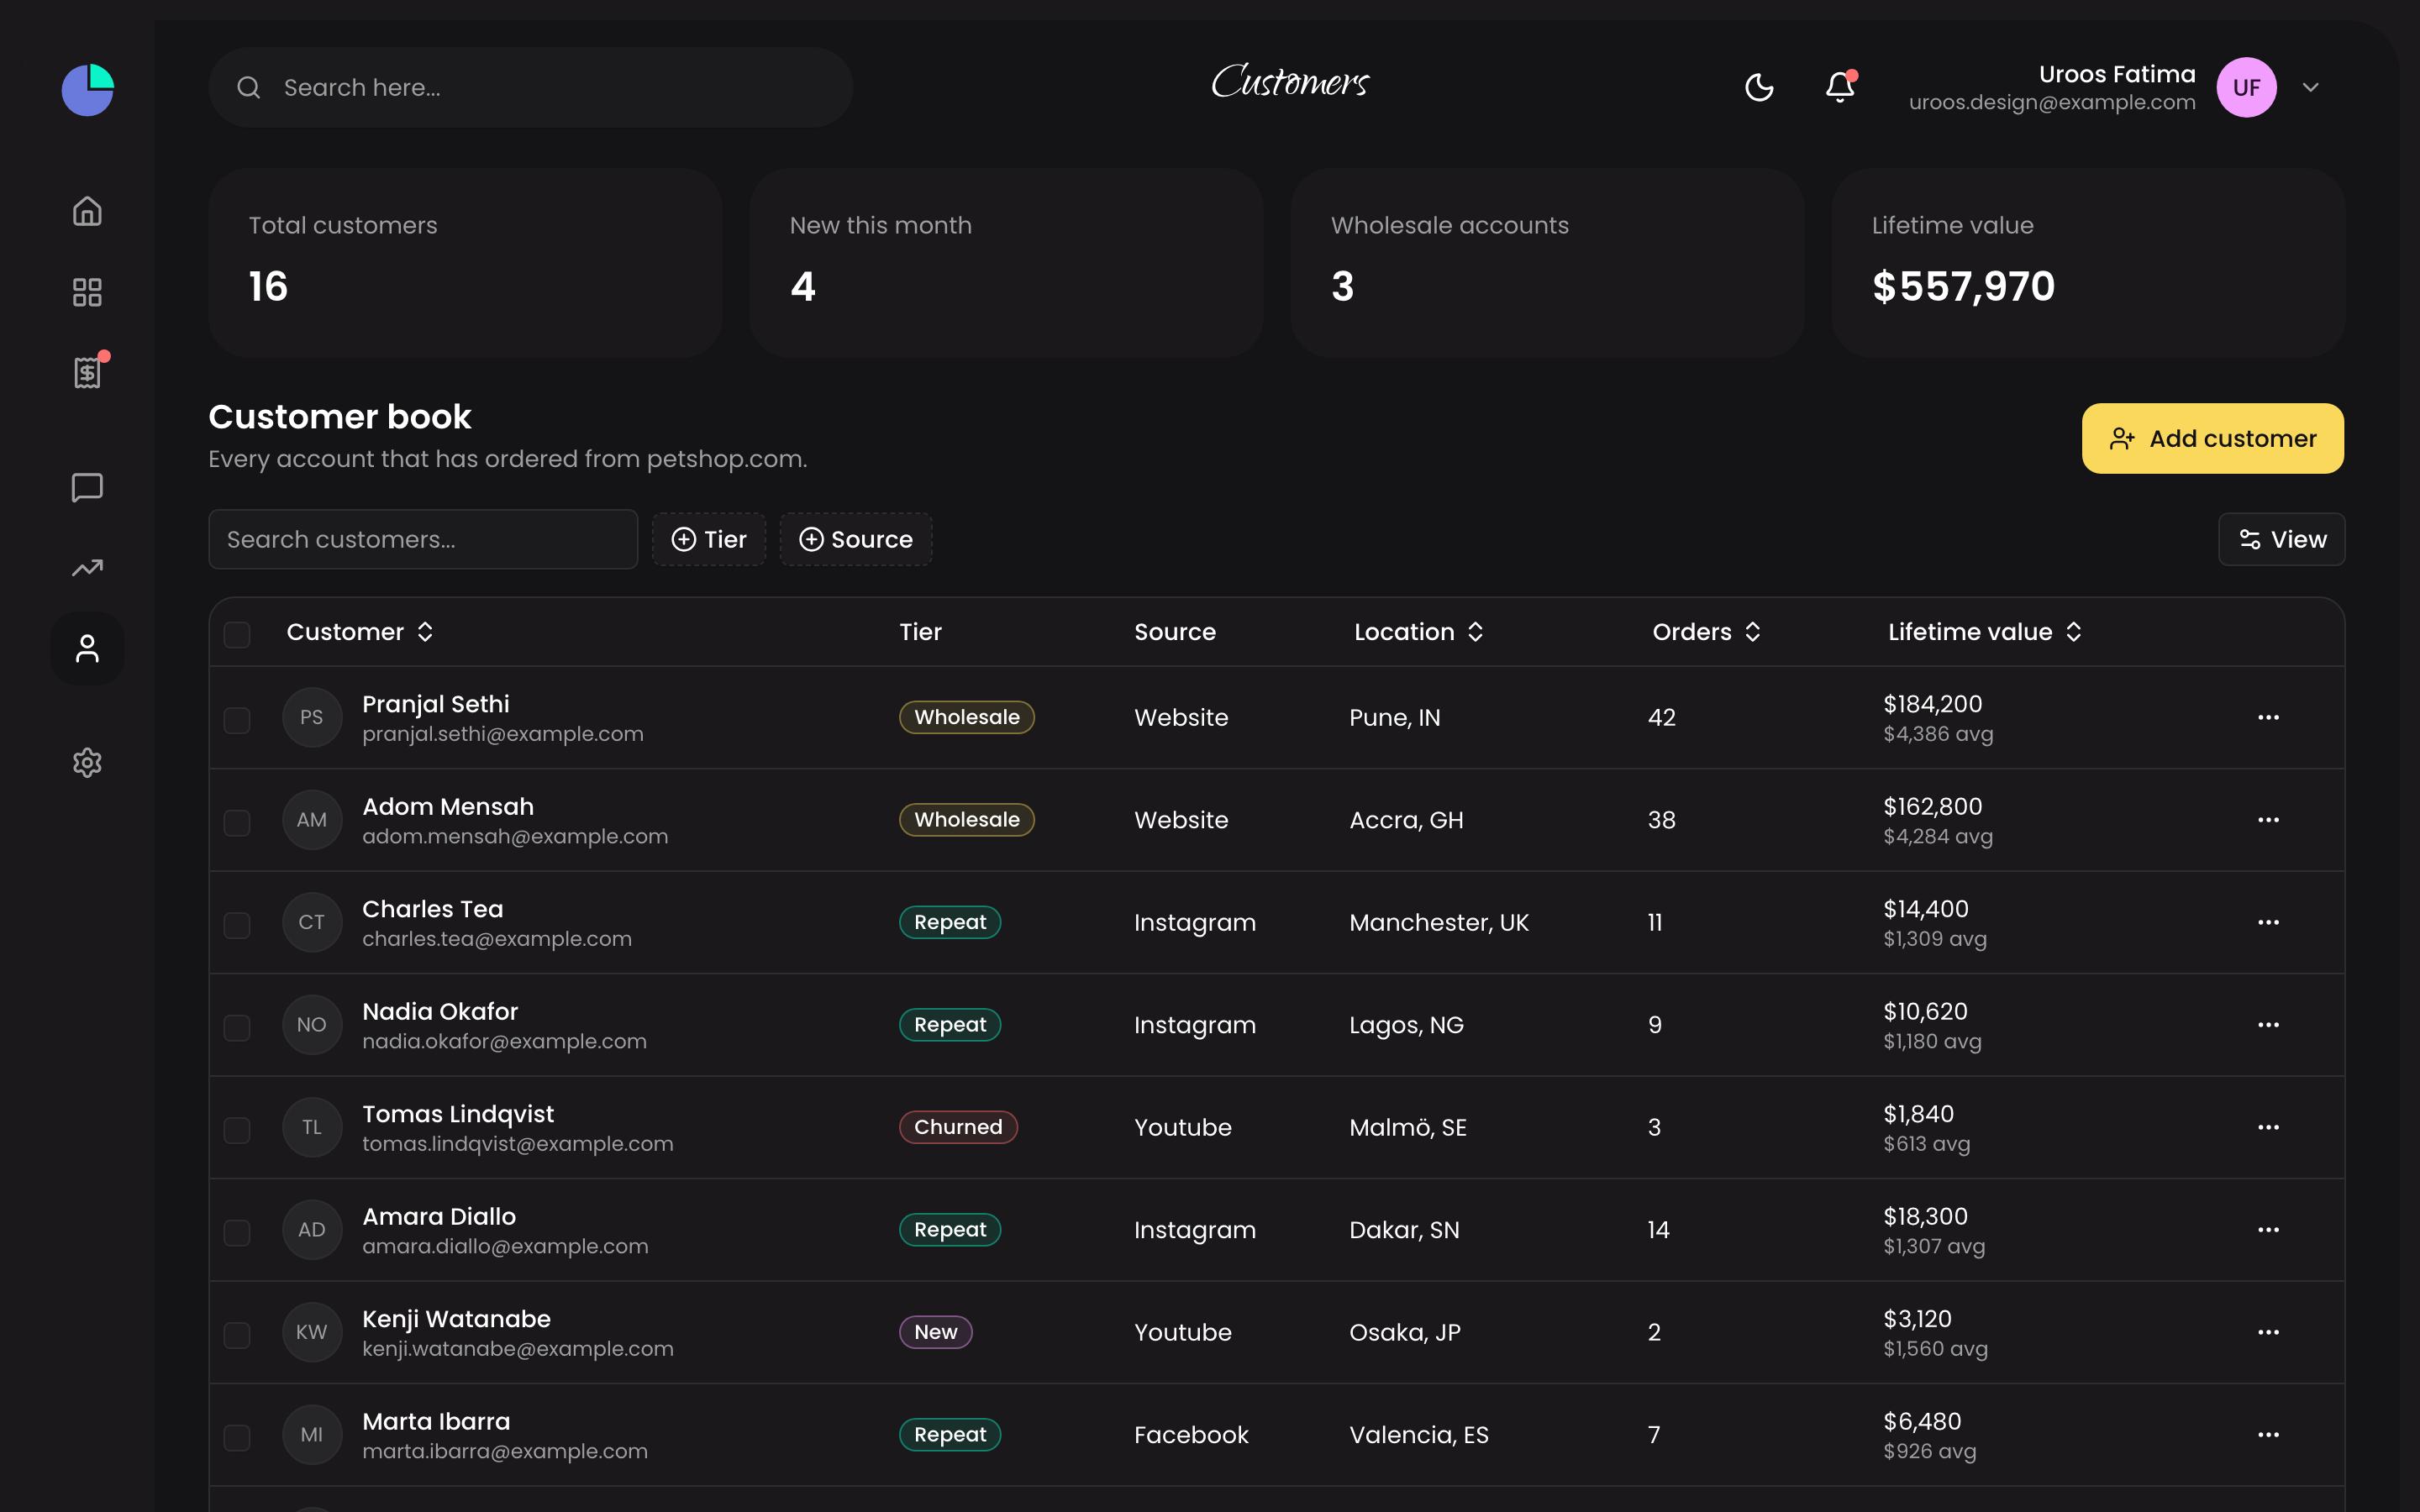Viewport: 2420px width, 1512px height.
Task: Click Repeat badge for Marta Ibarra
Action: click(950, 1435)
